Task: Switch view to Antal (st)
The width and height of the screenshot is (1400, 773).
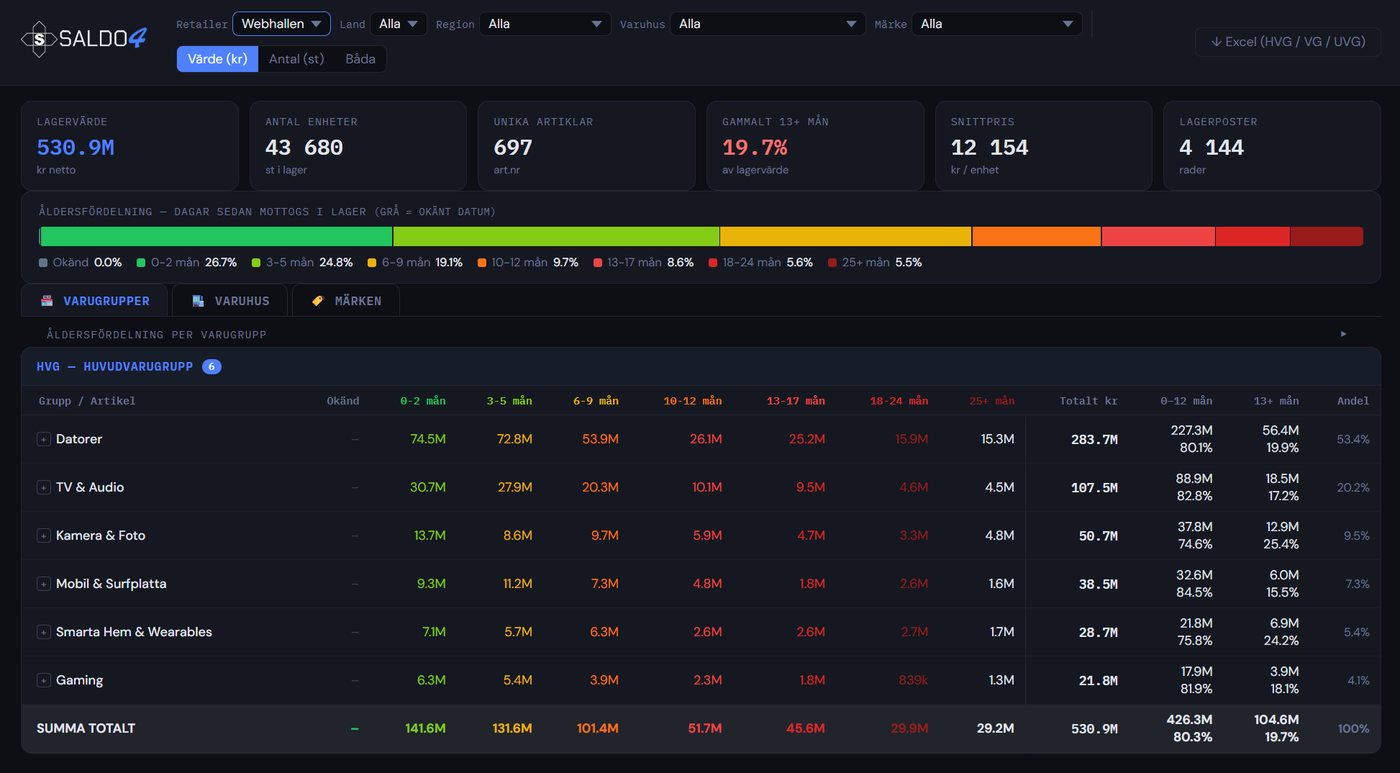Action: (x=296, y=59)
